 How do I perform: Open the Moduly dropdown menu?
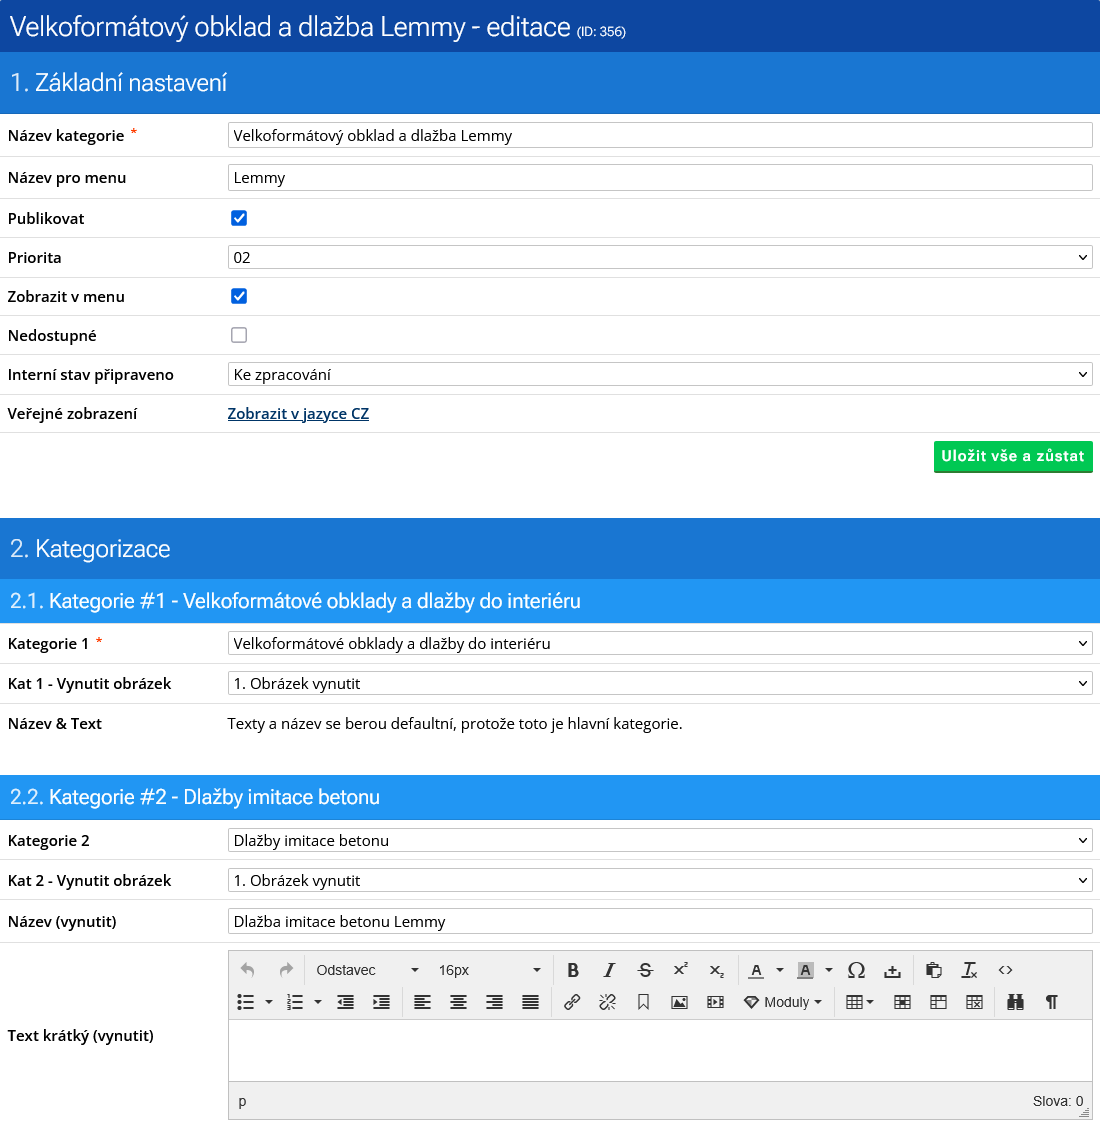click(783, 1002)
